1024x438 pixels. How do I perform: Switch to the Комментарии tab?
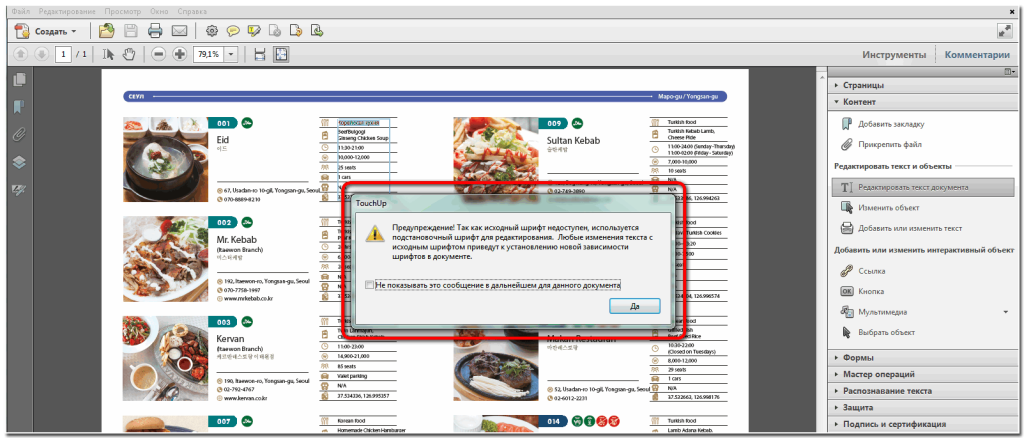(977, 54)
